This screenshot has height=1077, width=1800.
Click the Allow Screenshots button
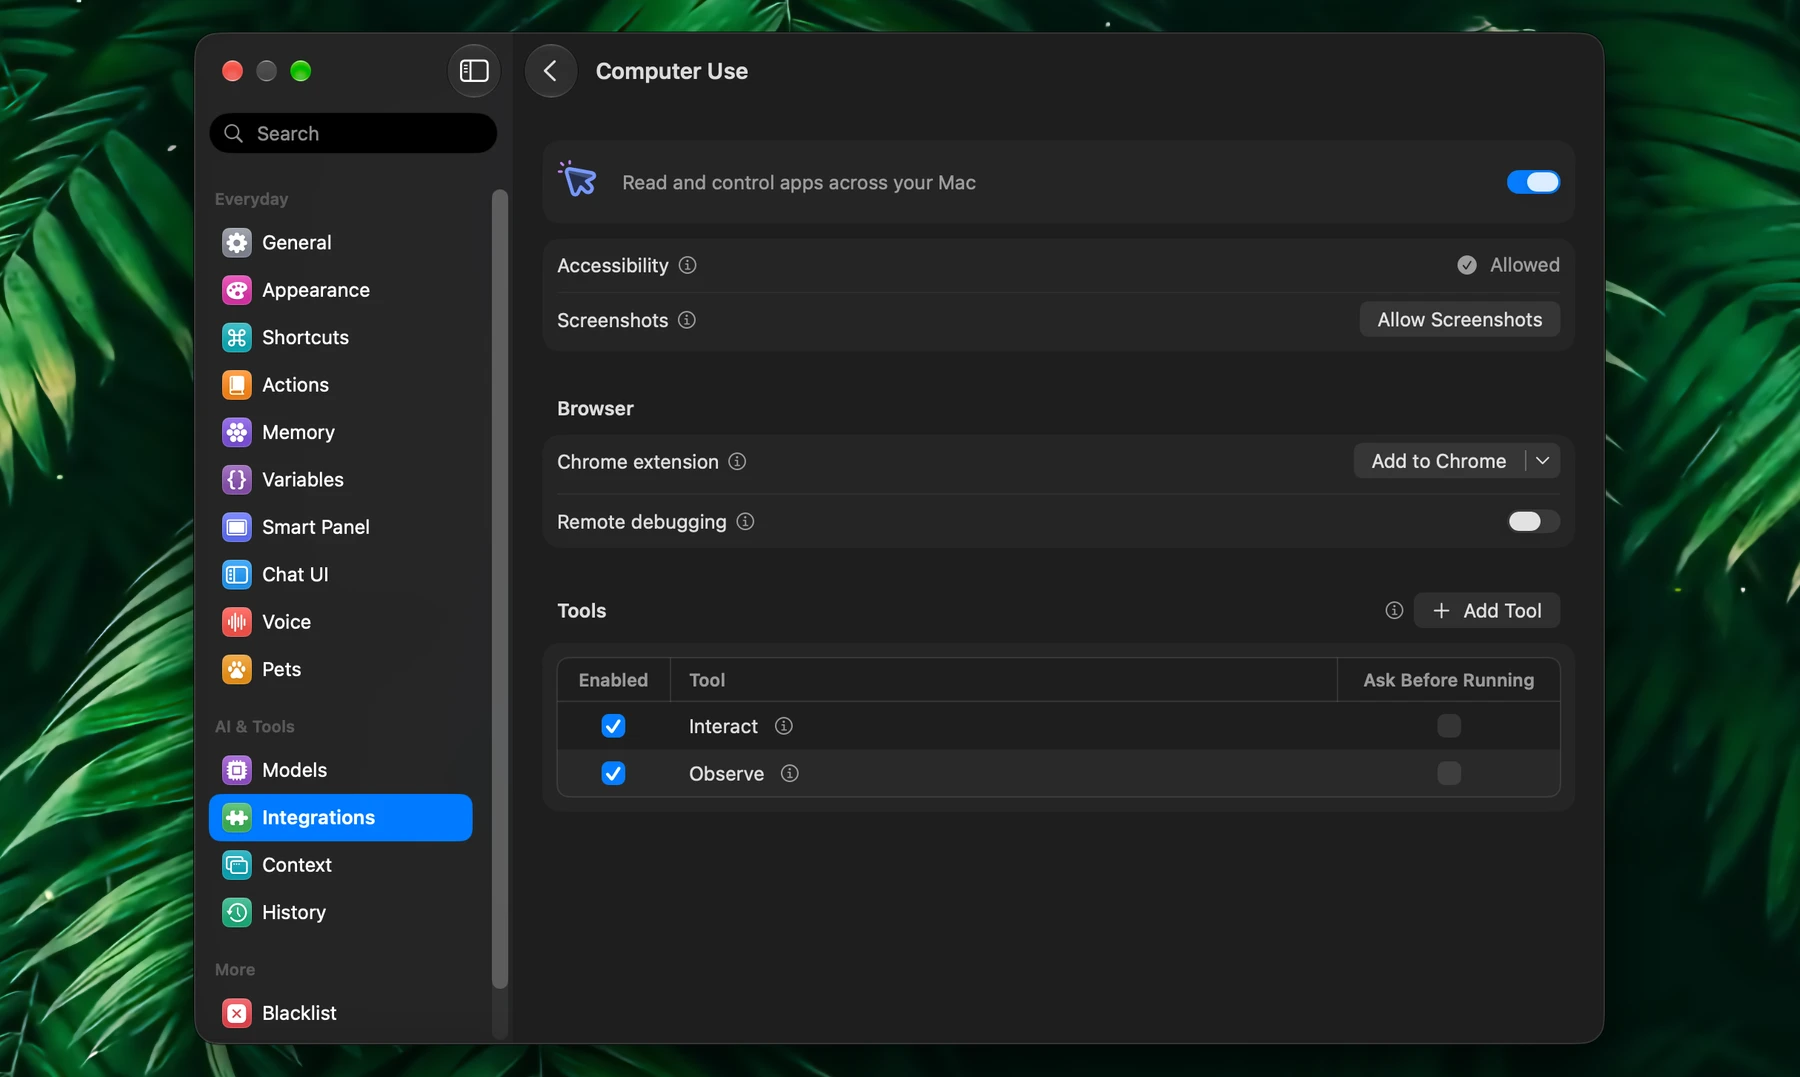(x=1459, y=320)
